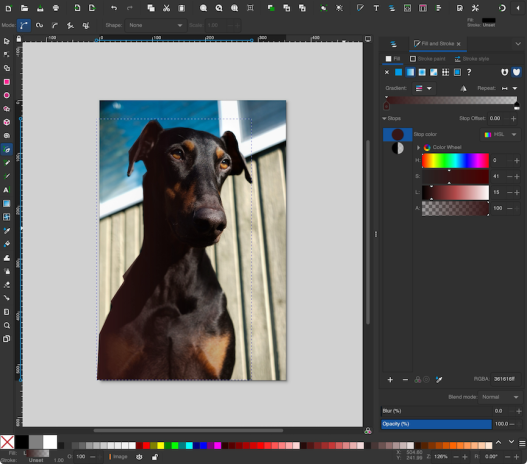This screenshot has height=464, width=527.
Task: Open the Align and Distribute icon
Action: (x=439, y=8)
